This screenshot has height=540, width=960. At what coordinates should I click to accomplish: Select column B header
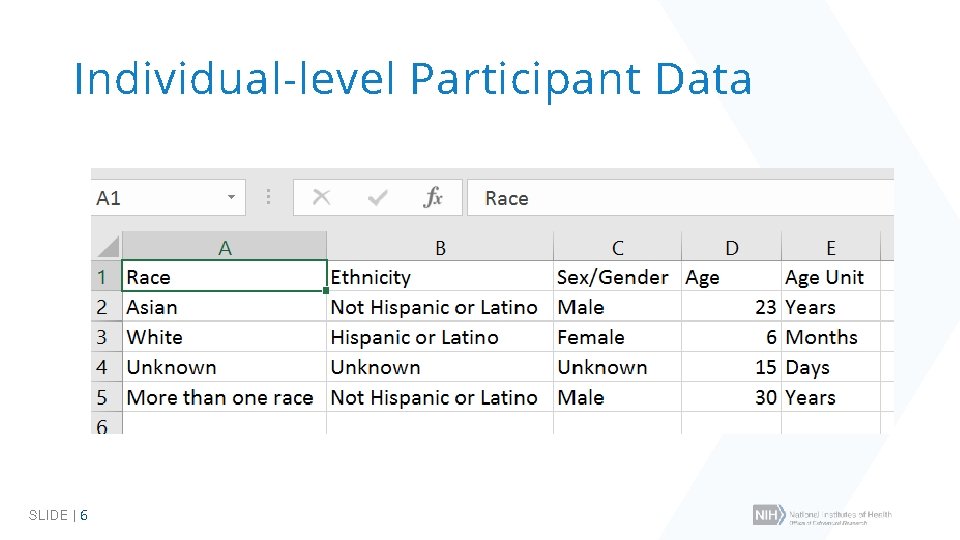point(440,247)
